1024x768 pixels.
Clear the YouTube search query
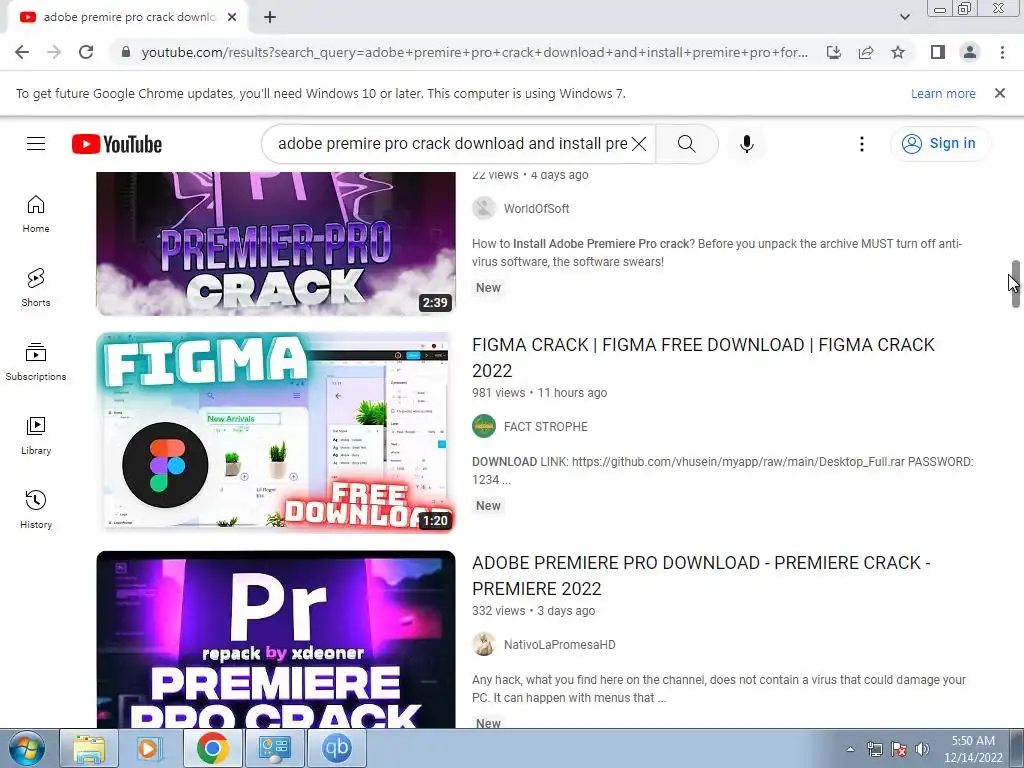(x=639, y=144)
